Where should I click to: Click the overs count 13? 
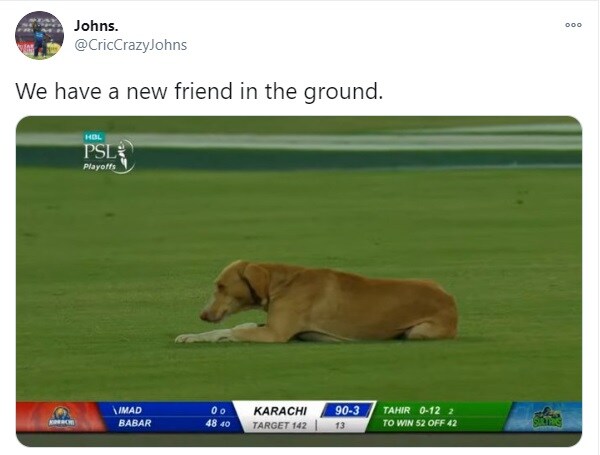point(340,426)
